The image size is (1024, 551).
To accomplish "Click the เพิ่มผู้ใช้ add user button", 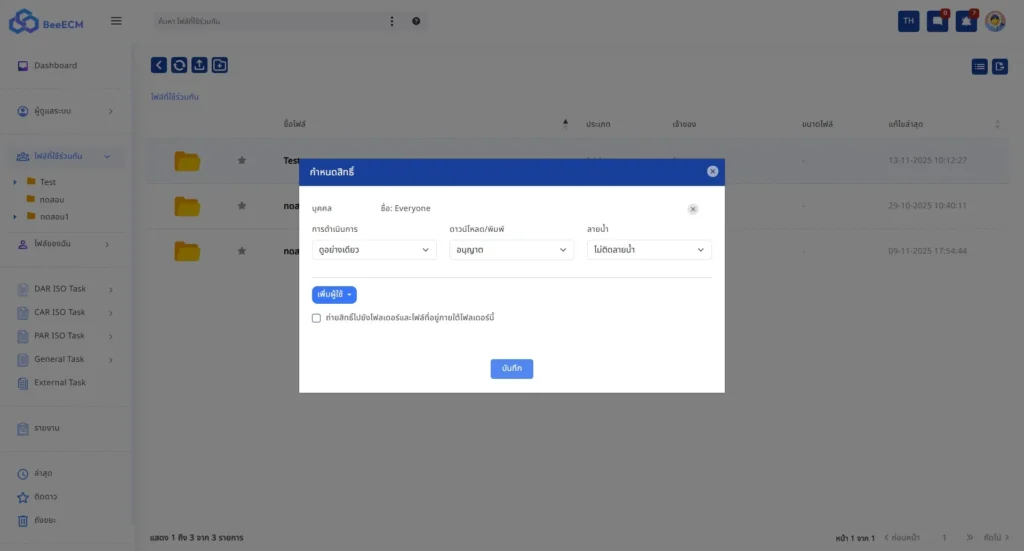I will tap(334, 295).
